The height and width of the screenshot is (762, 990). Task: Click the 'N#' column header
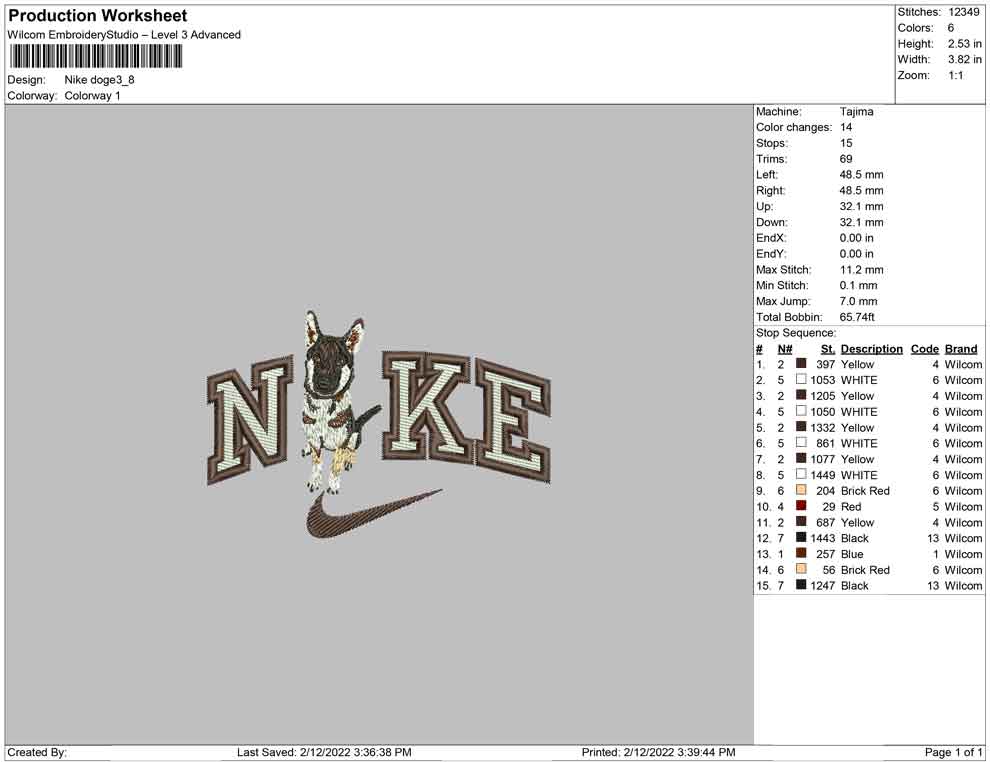785,349
